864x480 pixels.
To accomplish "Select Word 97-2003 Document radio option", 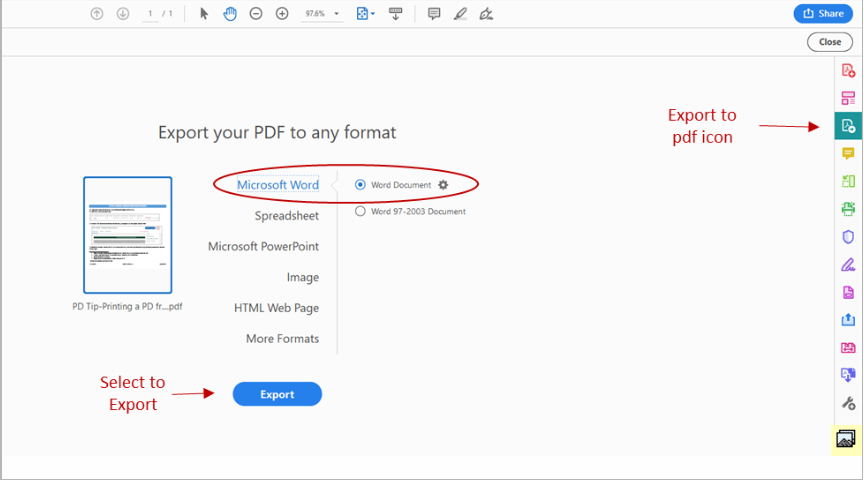I will click(360, 211).
